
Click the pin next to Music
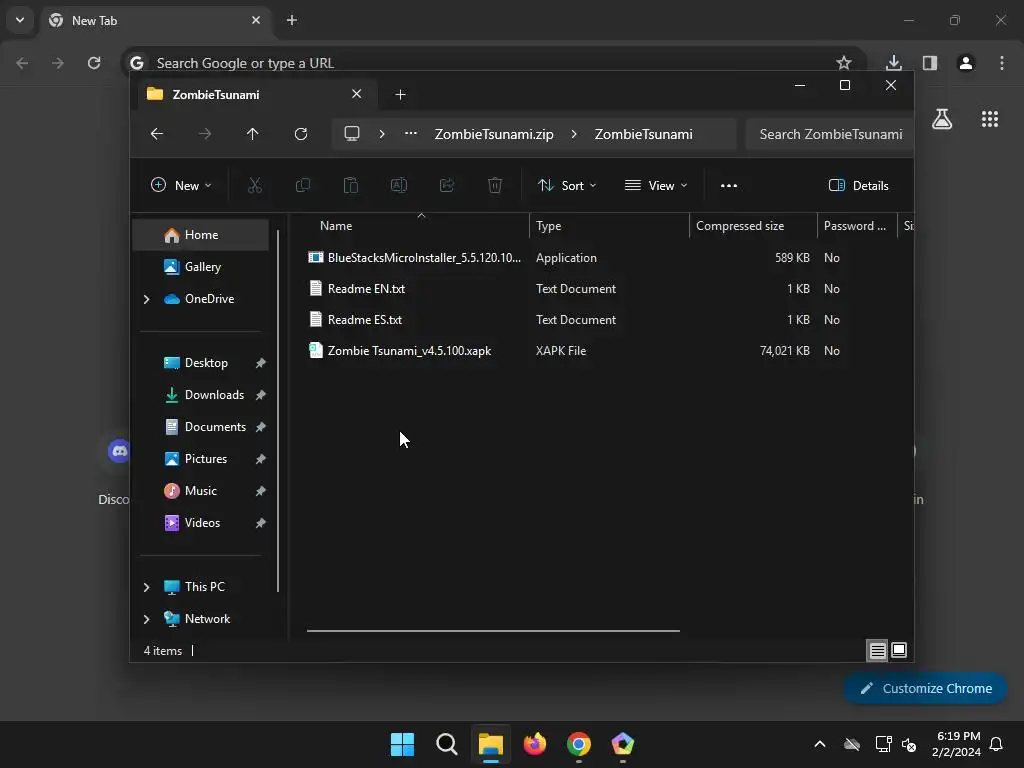point(261,491)
